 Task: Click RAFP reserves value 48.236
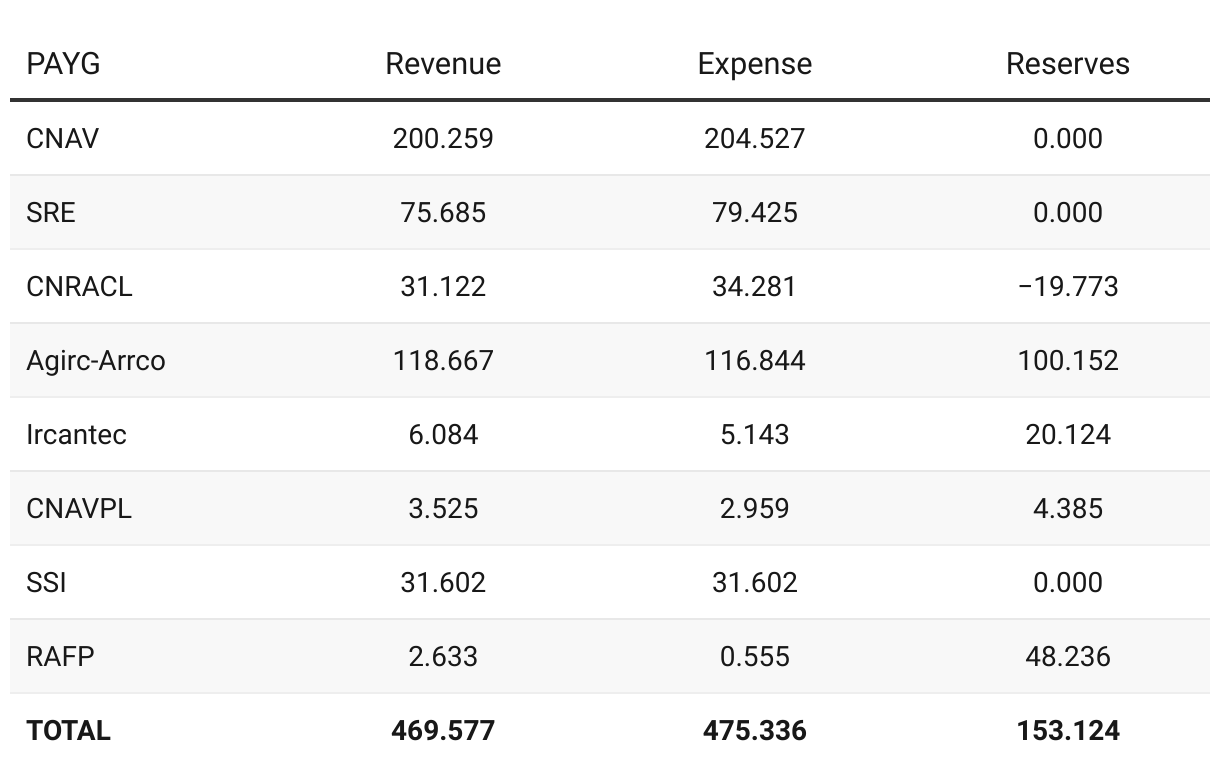1067,656
